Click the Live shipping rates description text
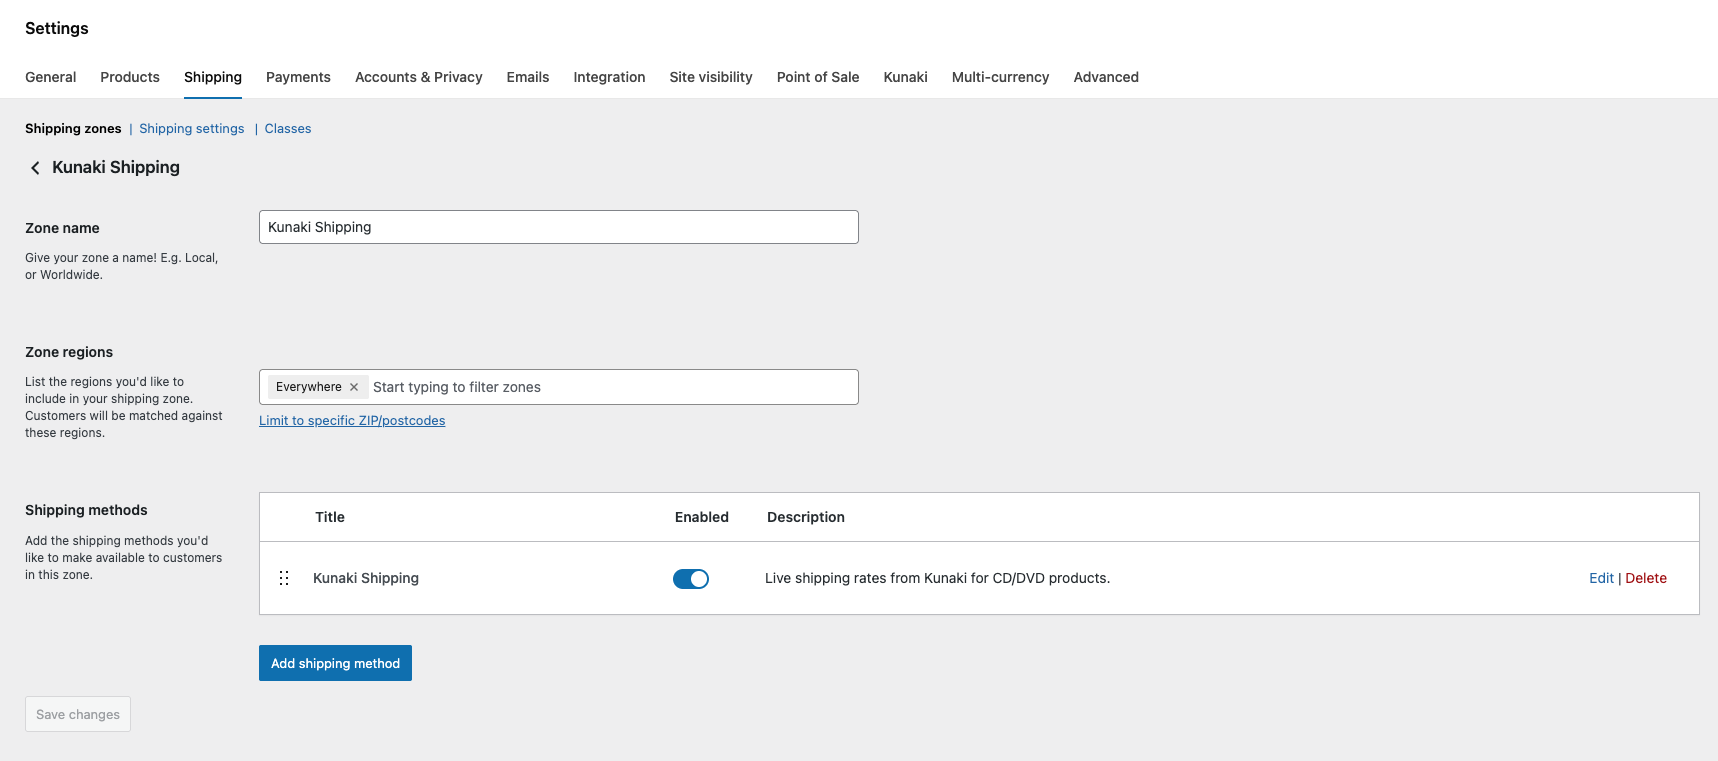Screen dimensions: 1718x761 click(x=937, y=578)
